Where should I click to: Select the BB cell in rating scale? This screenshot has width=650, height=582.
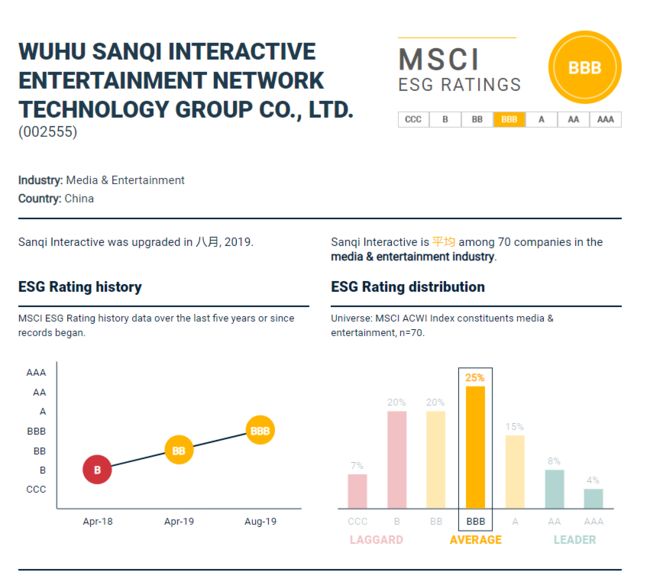coord(477,119)
